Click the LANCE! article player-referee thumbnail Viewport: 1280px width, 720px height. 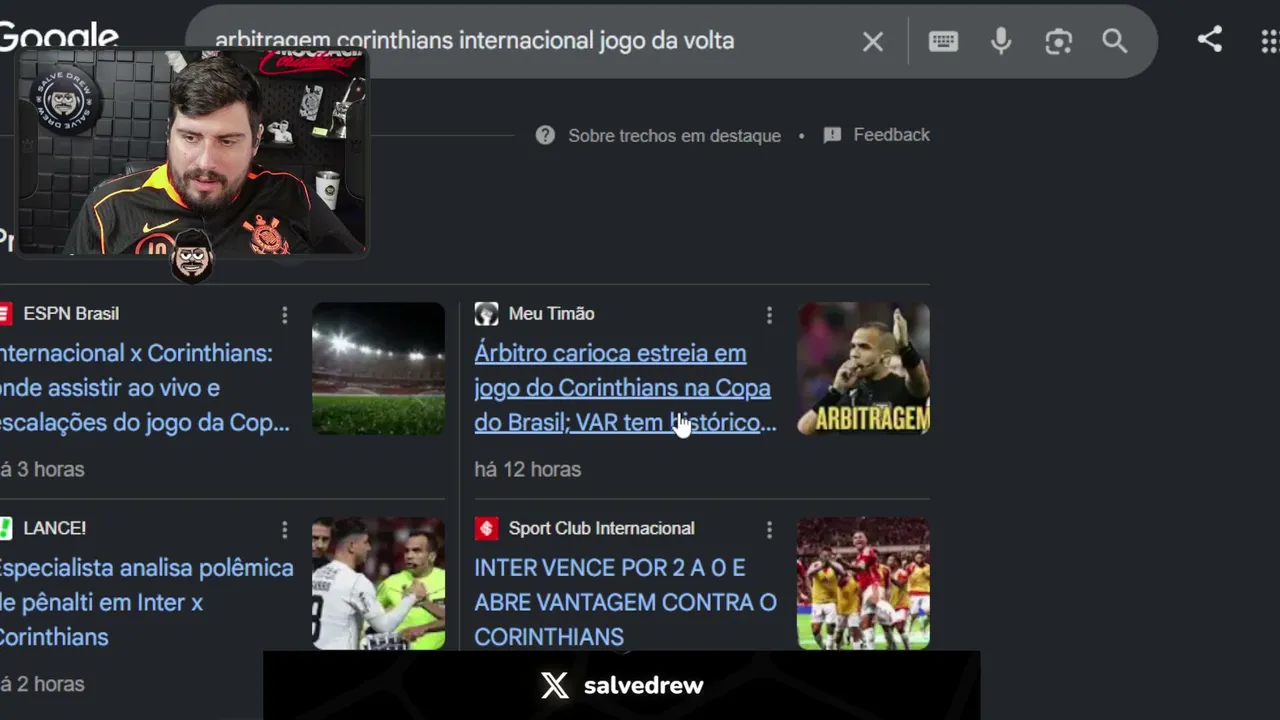[378, 583]
